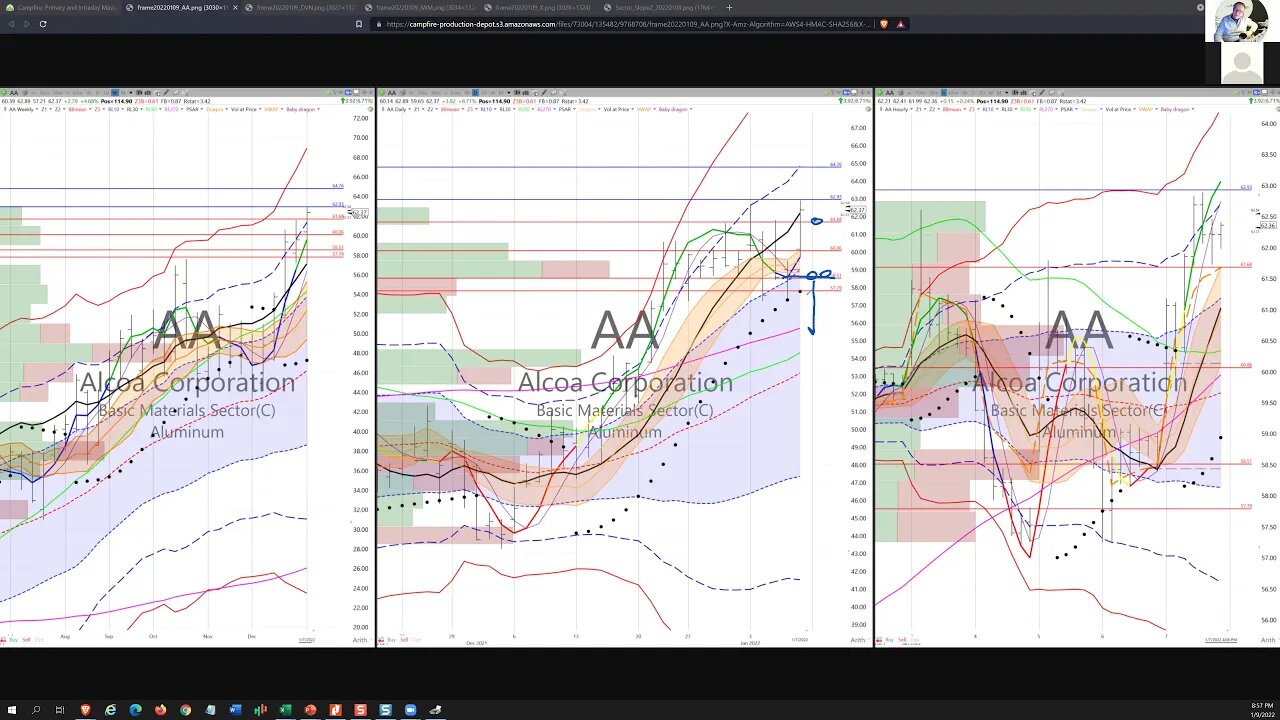Open Task View on the taskbar

click(x=60, y=710)
